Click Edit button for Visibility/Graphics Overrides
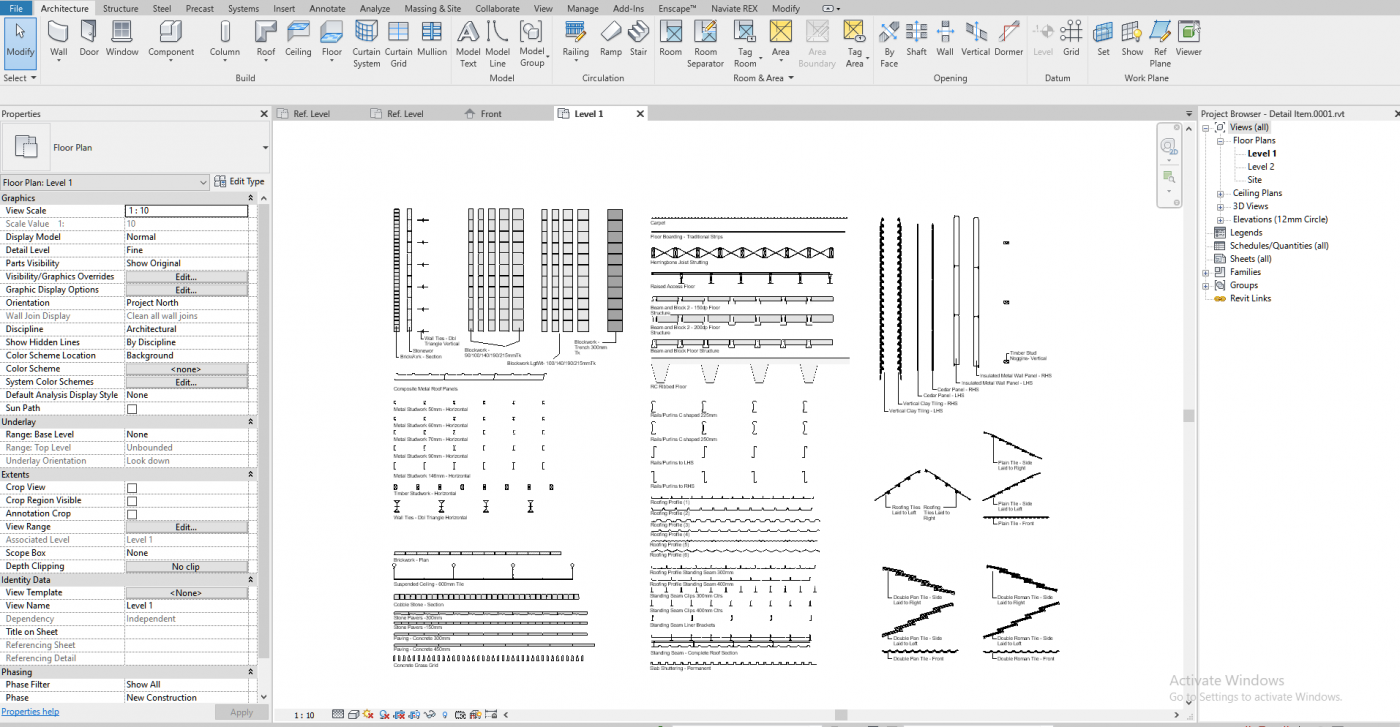The height and width of the screenshot is (727, 1400). pyautogui.click(x=186, y=277)
